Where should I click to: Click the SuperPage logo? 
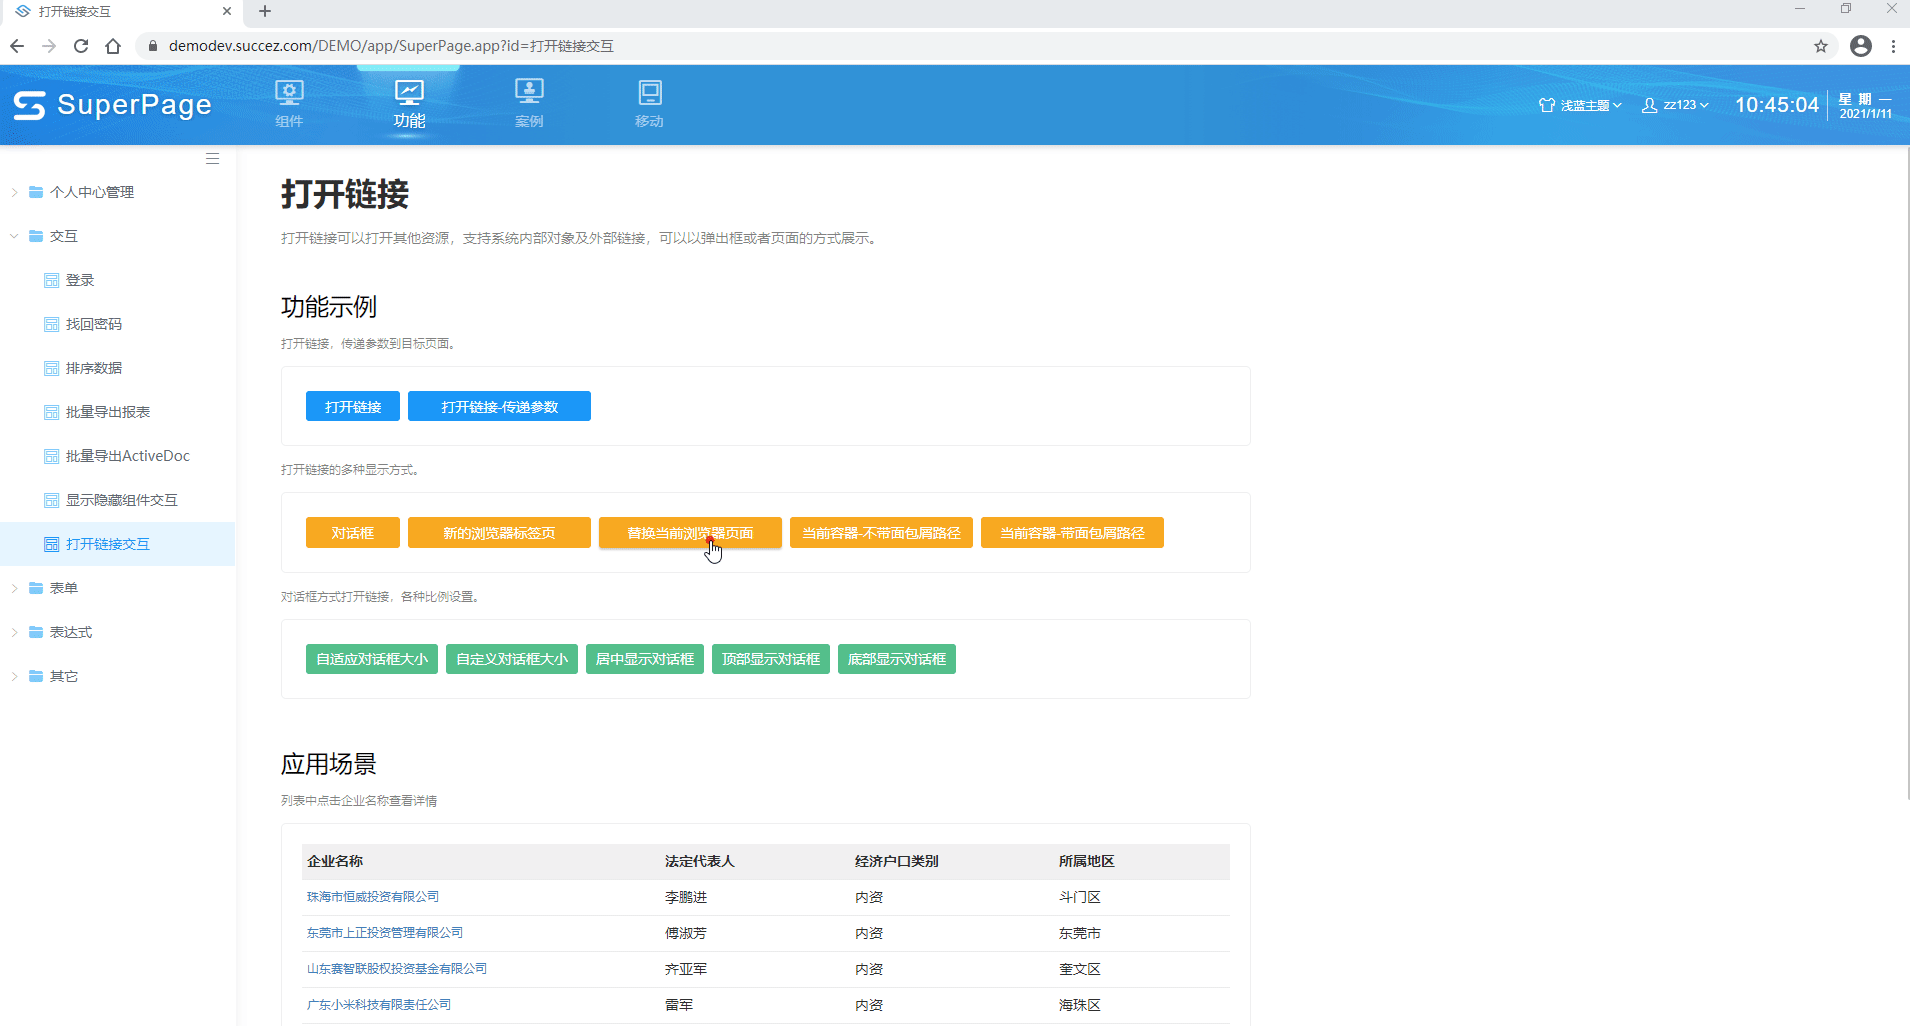pyautogui.click(x=112, y=105)
